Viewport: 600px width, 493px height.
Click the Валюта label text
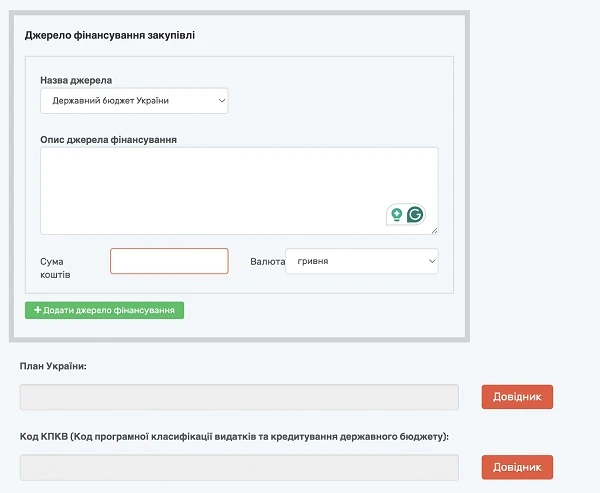pos(267,262)
